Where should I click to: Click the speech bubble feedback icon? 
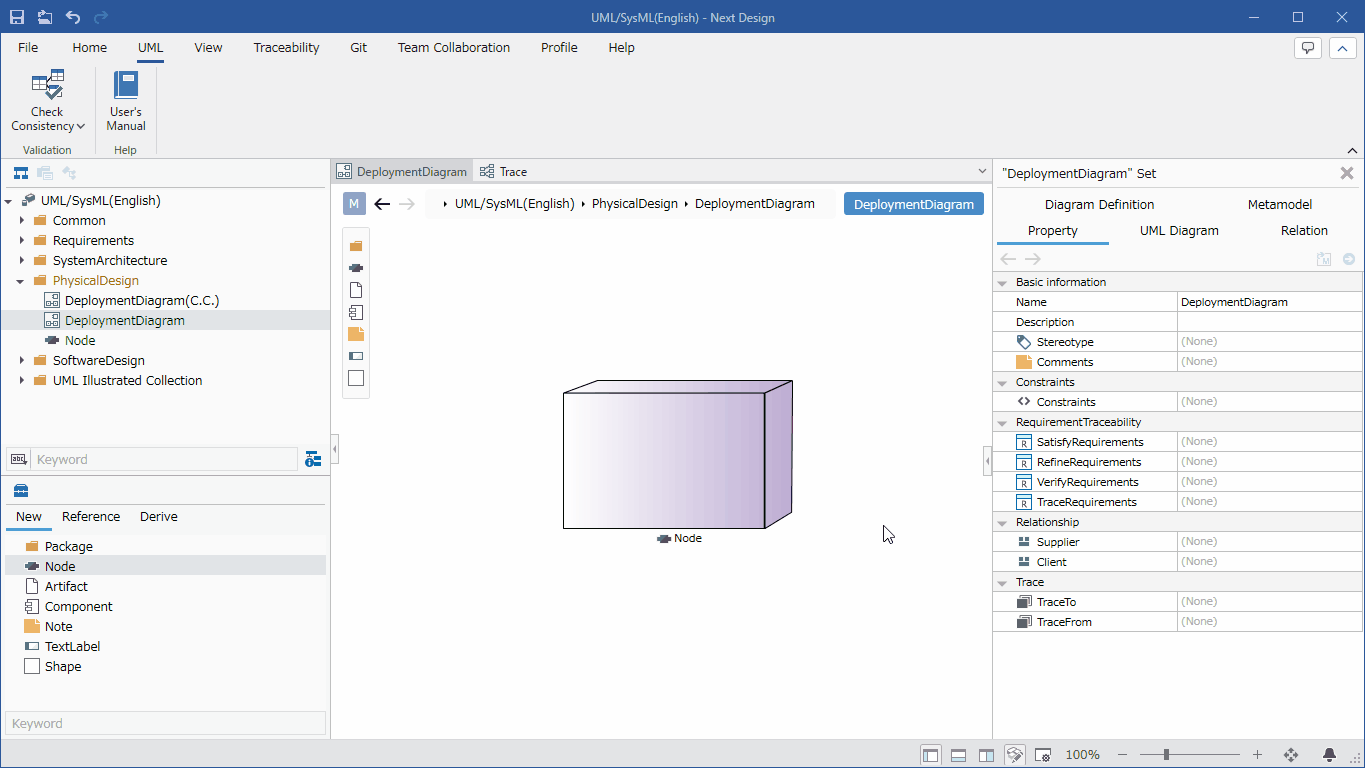(x=1308, y=48)
